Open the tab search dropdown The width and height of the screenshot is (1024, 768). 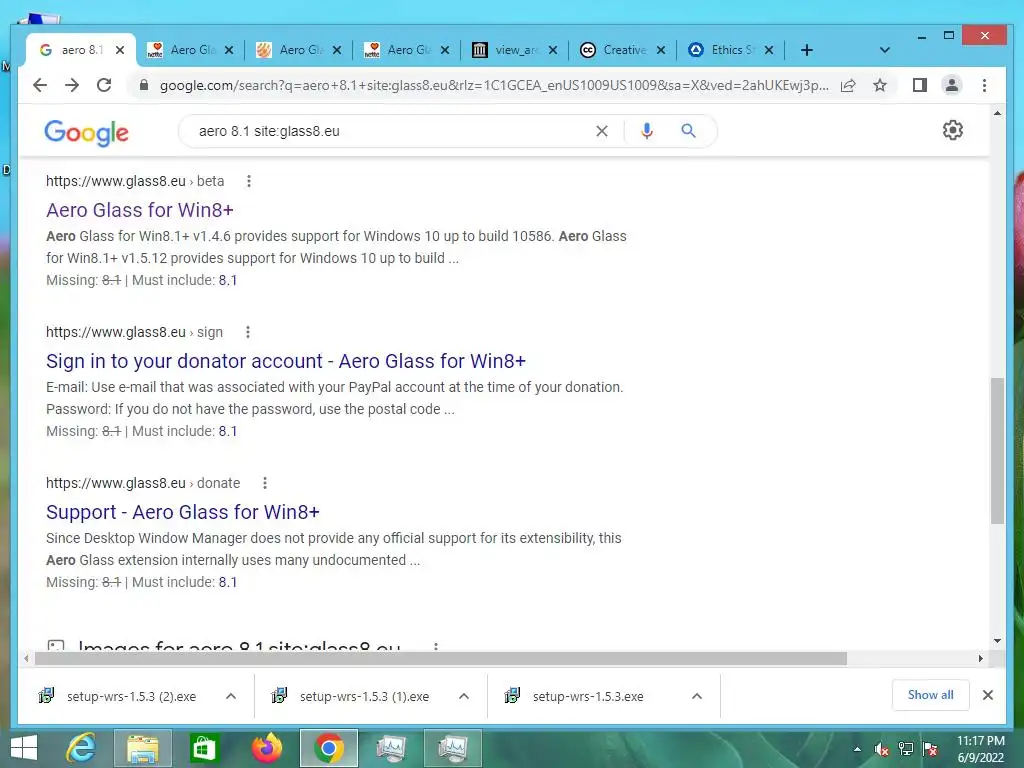click(885, 50)
